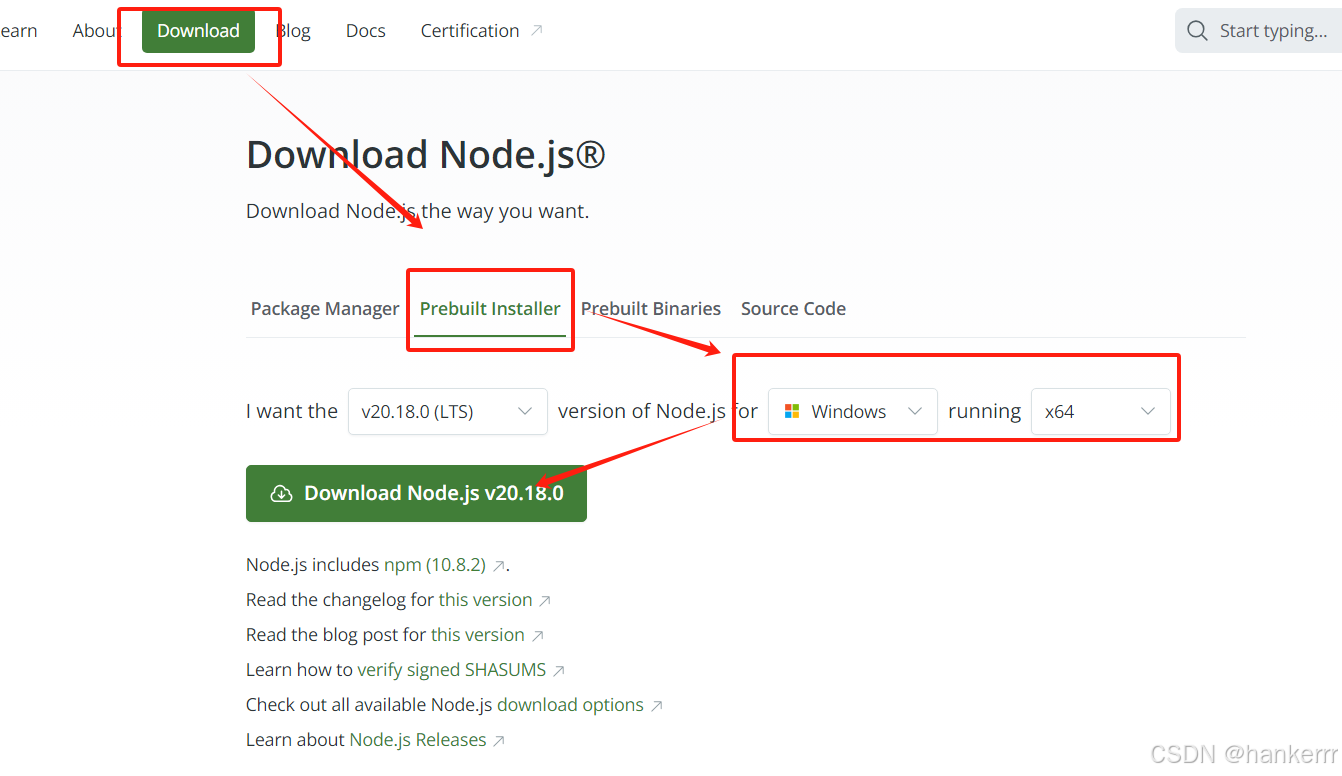Open the x64 architecture dropdown
The image size is (1342, 776).
1101,411
